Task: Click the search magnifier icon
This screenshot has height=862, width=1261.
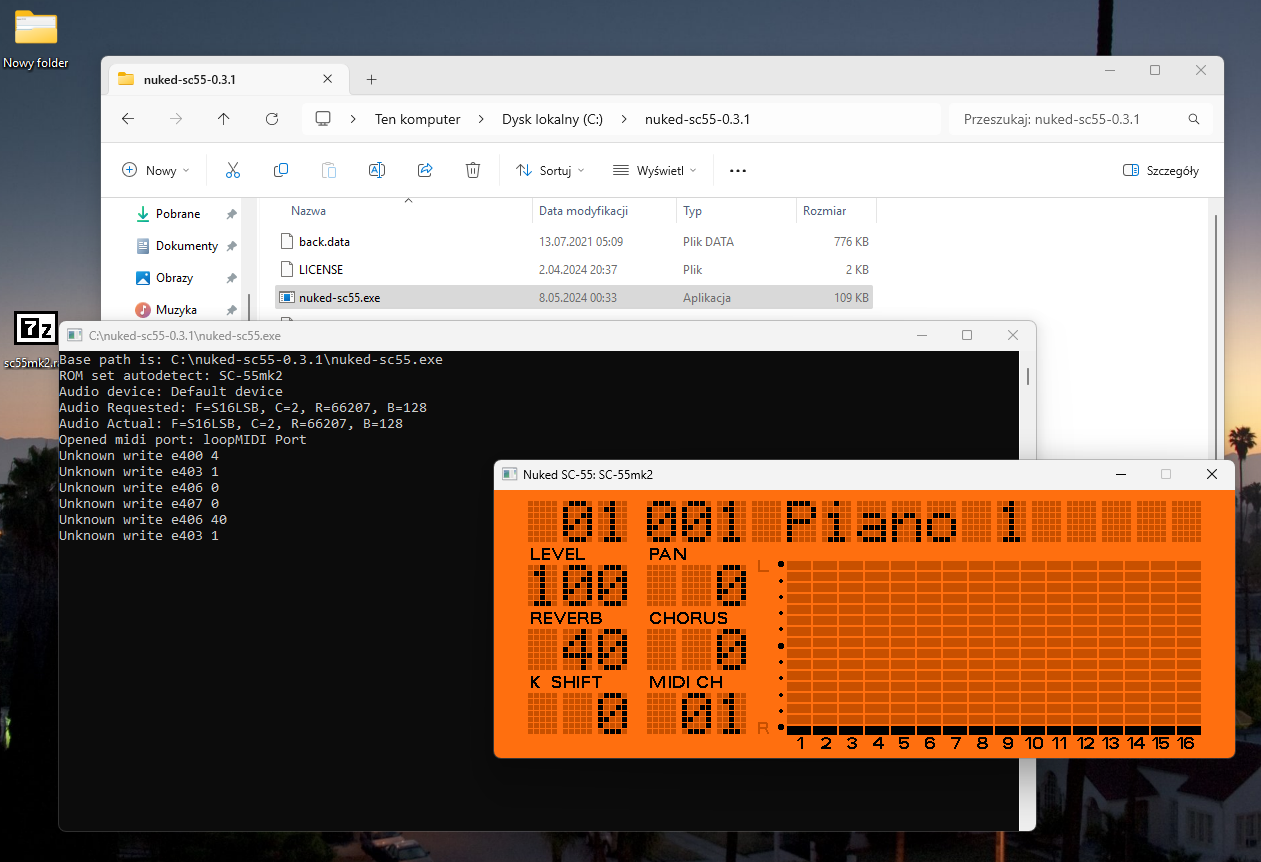Action: coord(1194,119)
